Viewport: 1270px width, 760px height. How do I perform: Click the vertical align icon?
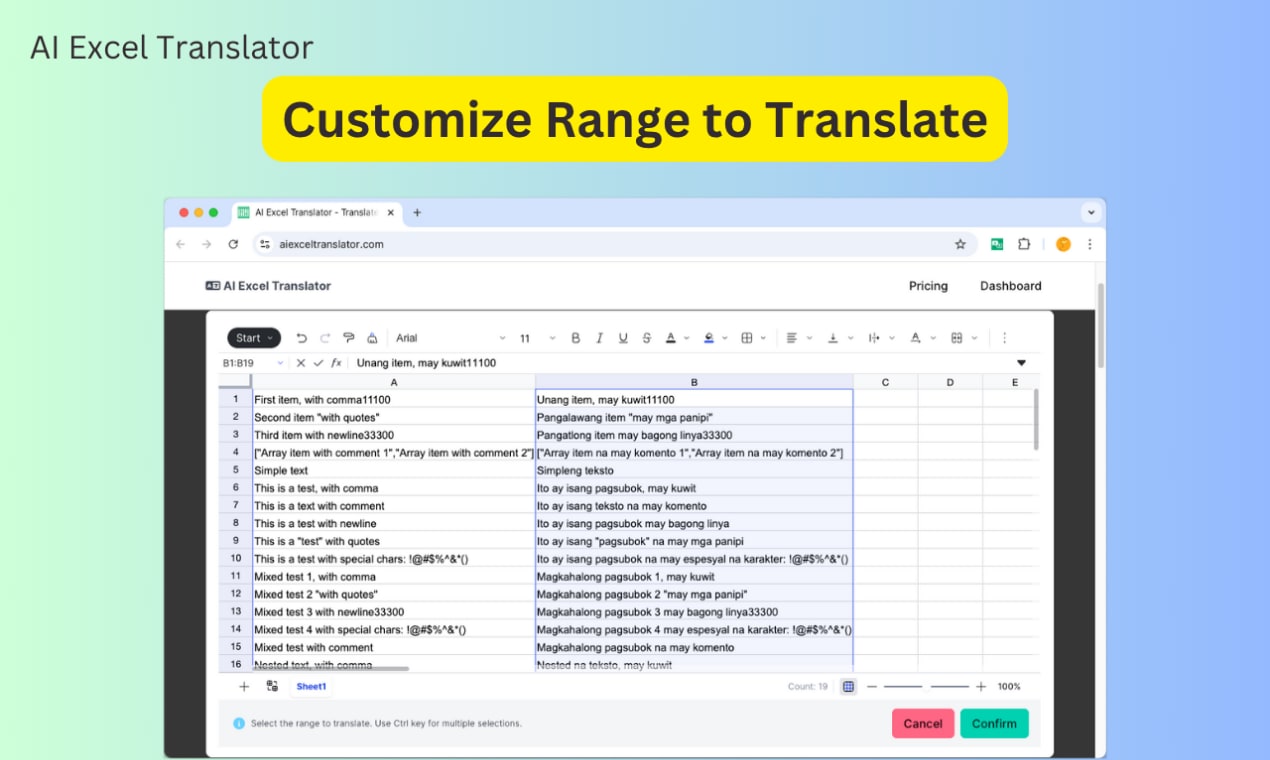pyautogui.click(x=832, y=338)
